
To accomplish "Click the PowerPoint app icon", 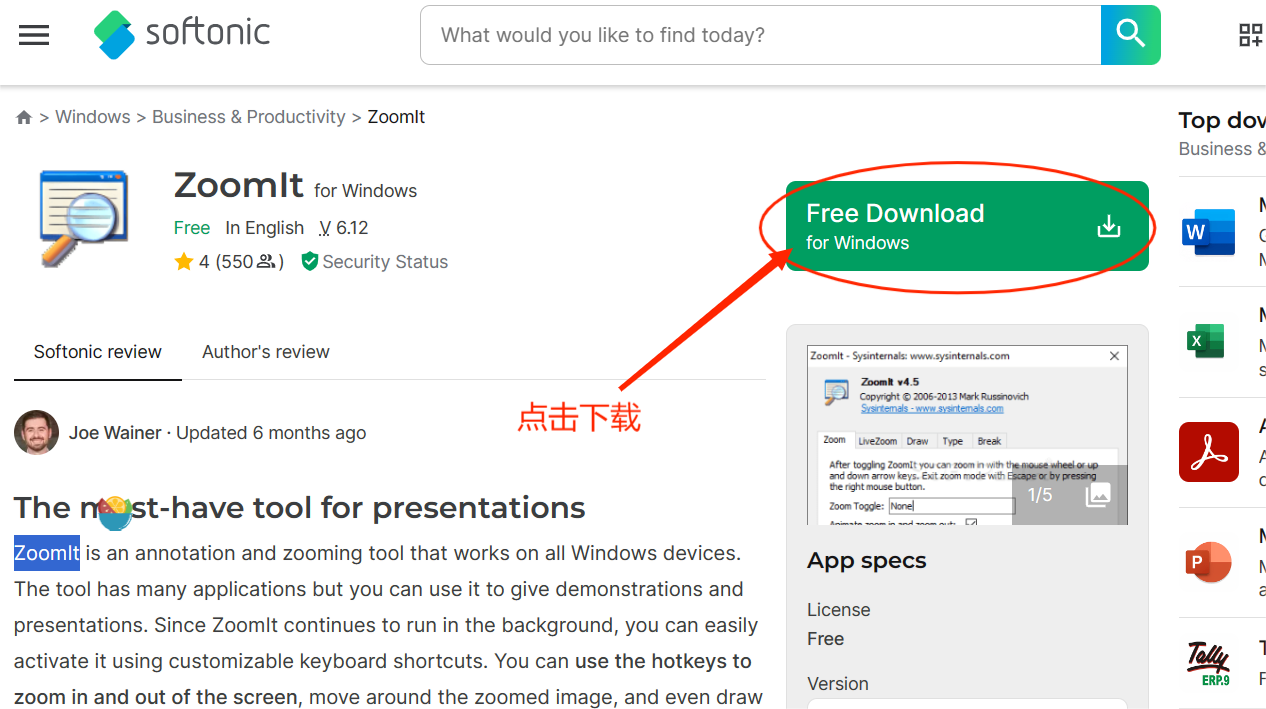I will click(x=1208, y=562).
